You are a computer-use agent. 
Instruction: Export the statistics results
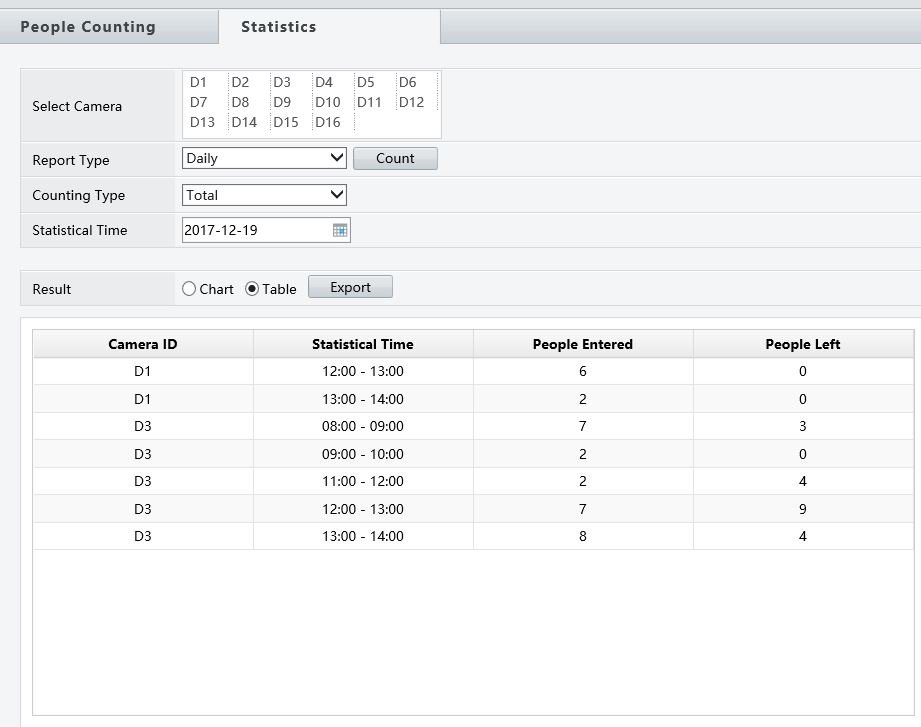(x=350, y=287)
